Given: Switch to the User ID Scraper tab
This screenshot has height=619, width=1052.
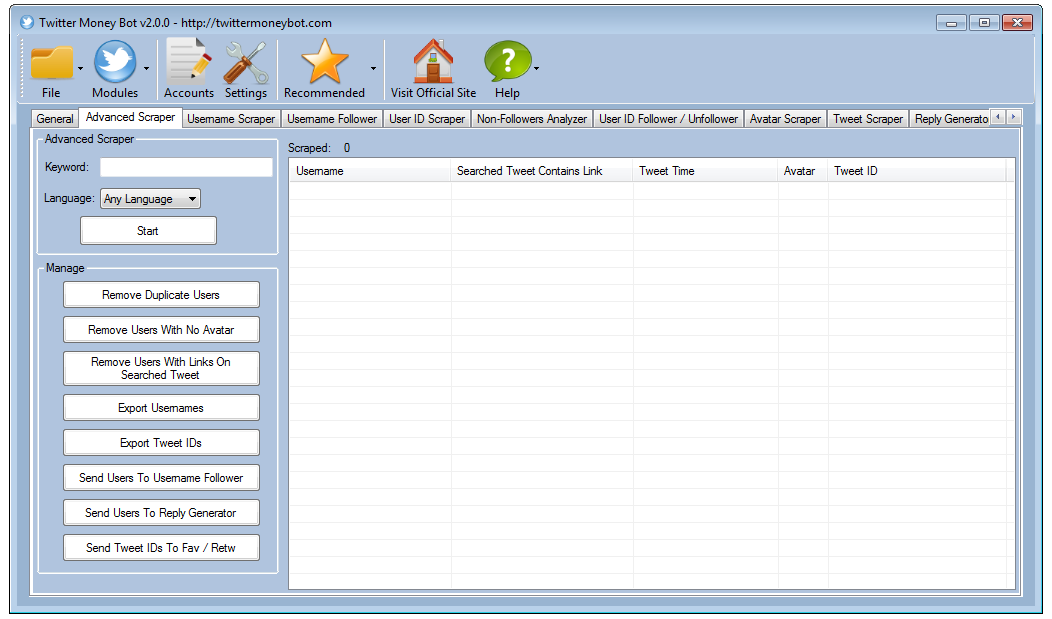Looking at the screenshot, I should pyautogui.click(x=427, y=119).
